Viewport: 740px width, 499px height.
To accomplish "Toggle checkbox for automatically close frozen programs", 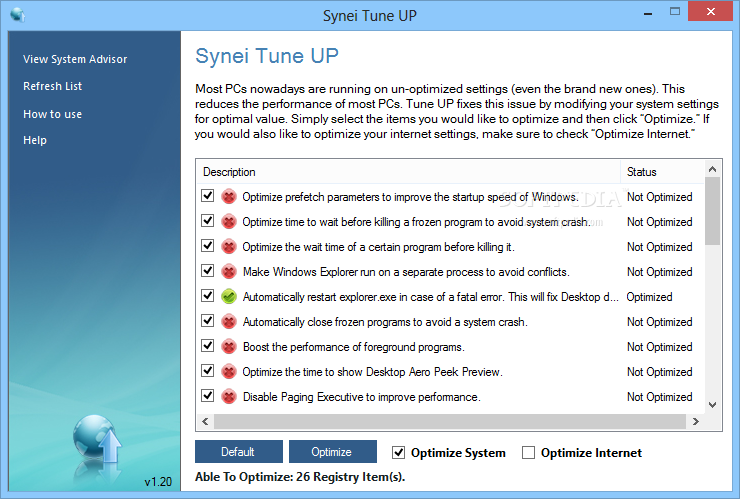I will (208, 321).
